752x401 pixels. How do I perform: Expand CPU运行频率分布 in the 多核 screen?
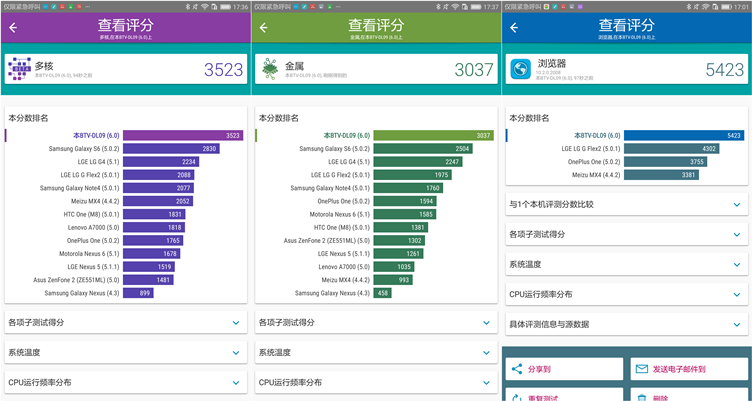[126, 382]
